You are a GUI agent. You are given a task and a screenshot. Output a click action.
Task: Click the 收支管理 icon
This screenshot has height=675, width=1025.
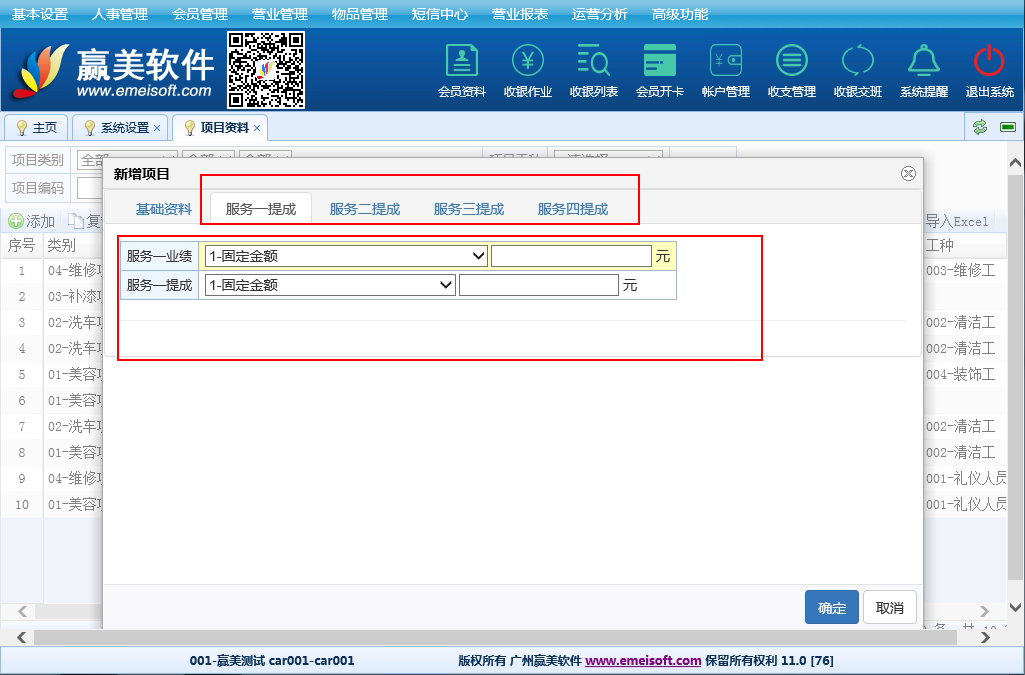(x=791, y=62)
